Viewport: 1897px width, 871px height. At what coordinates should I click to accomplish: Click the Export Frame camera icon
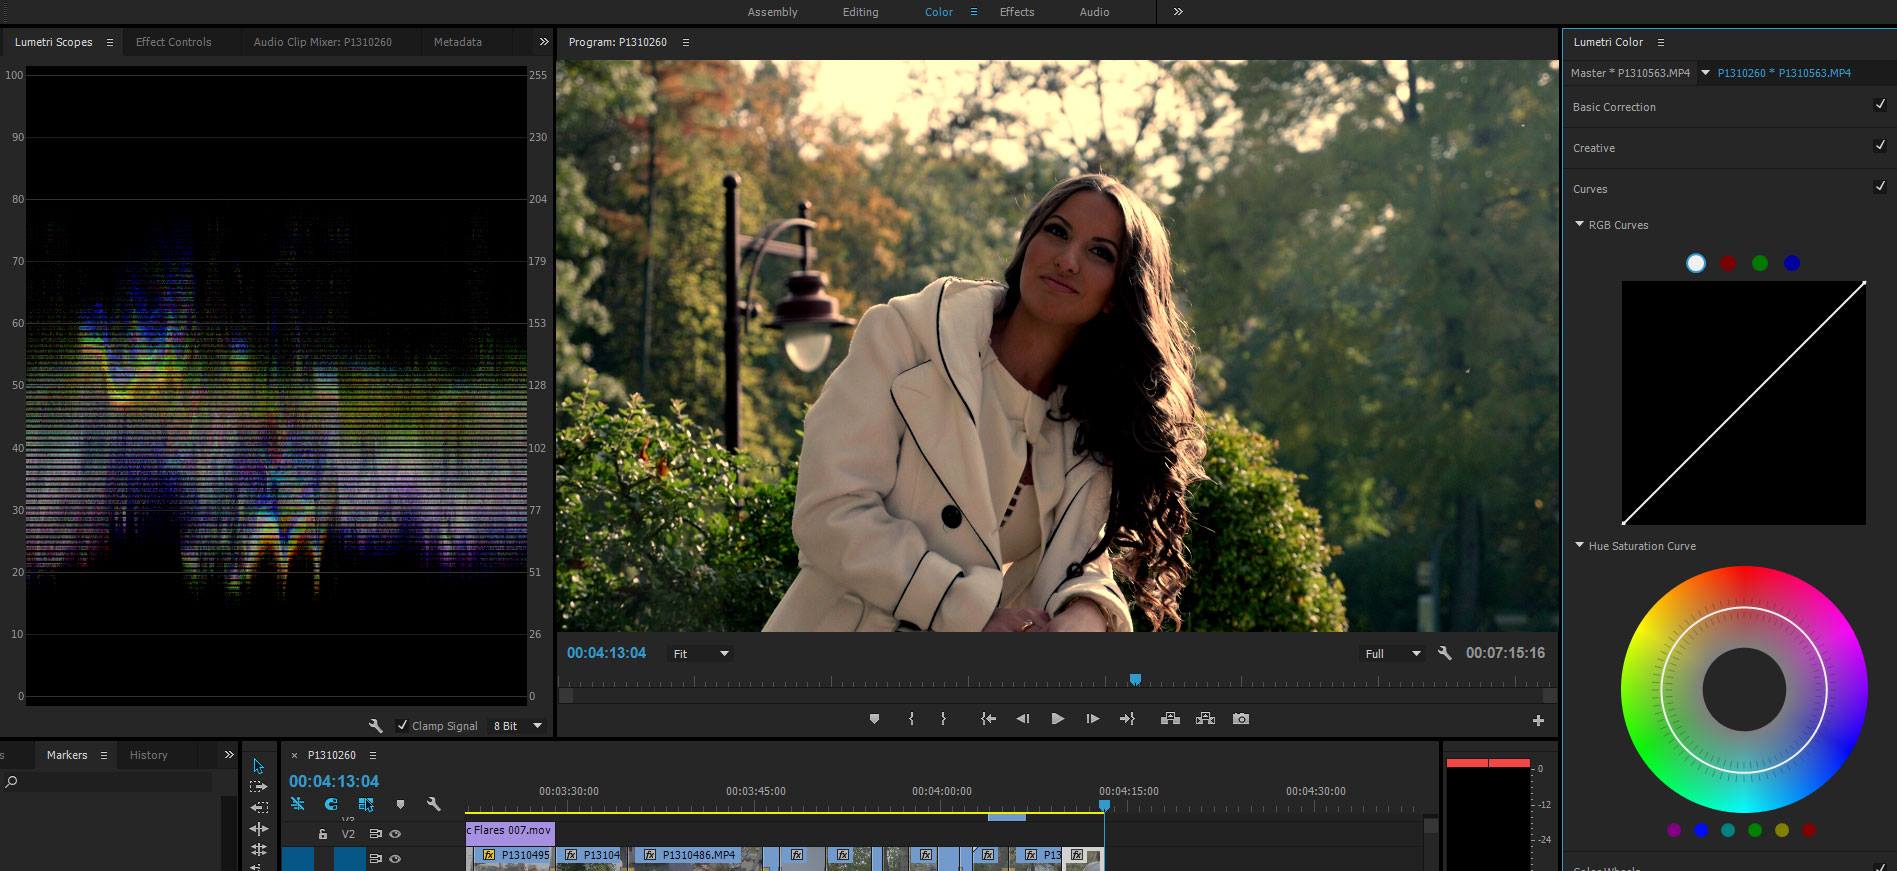(1241, 719)
